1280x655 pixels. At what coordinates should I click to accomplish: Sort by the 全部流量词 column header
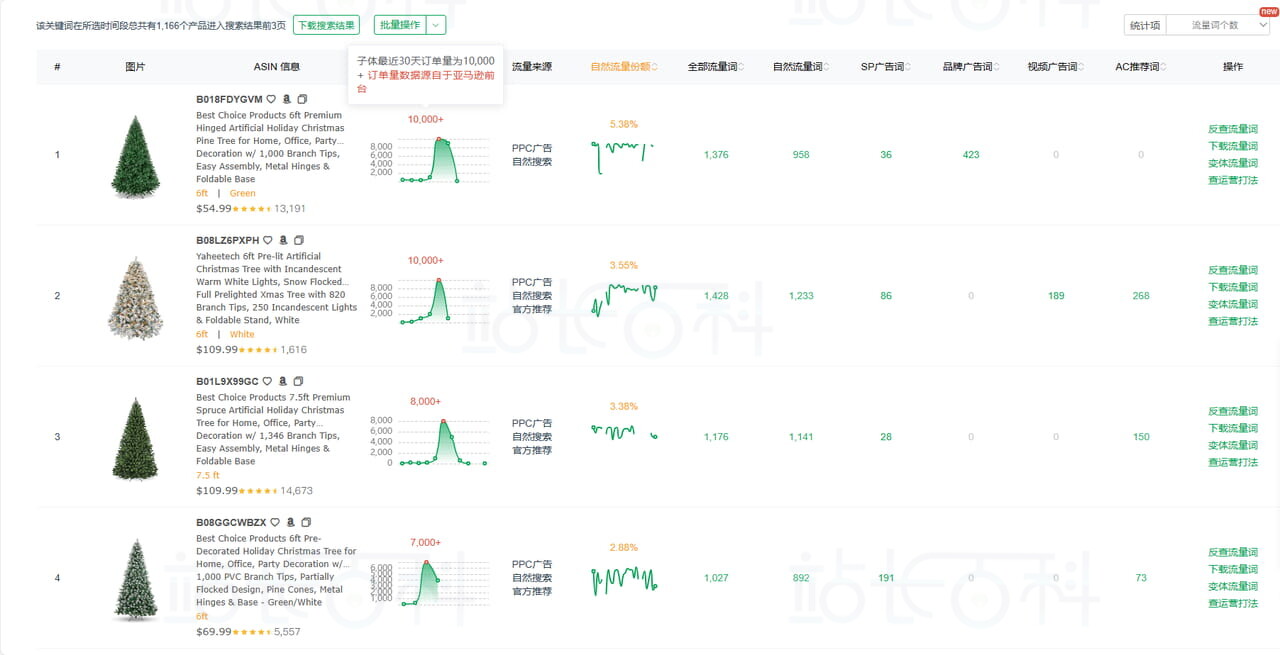point(715,67)
